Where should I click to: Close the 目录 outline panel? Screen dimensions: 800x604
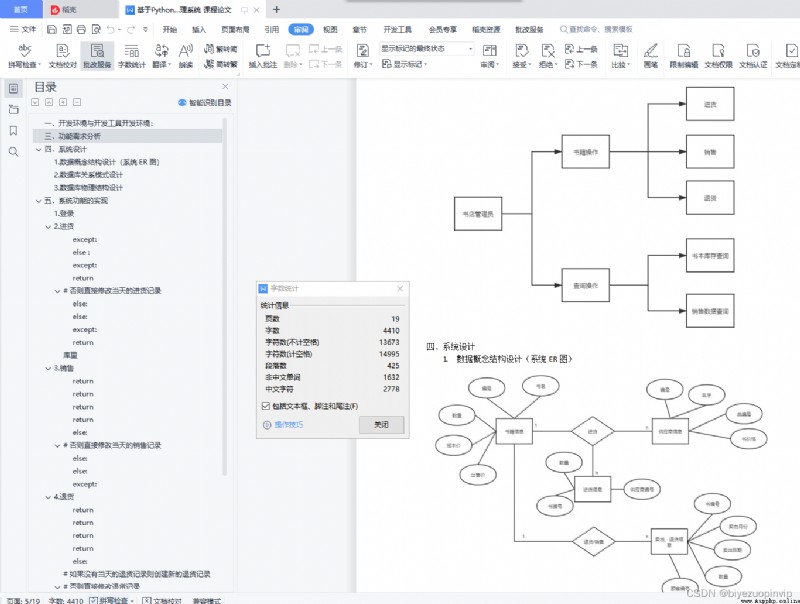coord(225,87)
